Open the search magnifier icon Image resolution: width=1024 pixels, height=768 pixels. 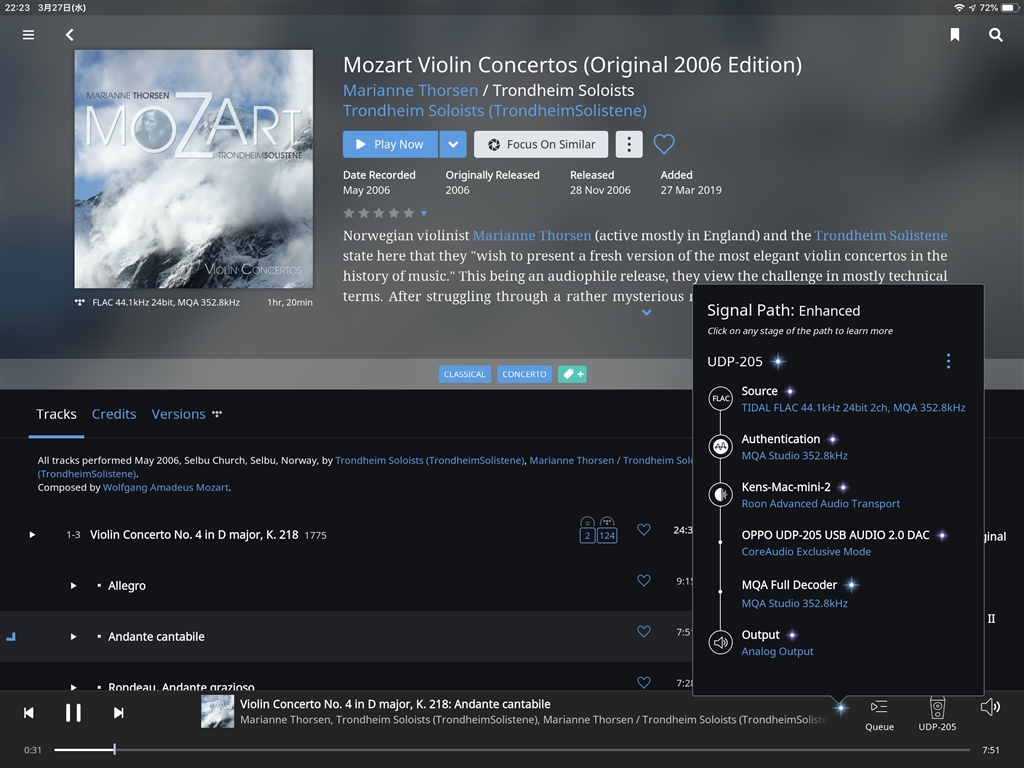pos(995,35)
